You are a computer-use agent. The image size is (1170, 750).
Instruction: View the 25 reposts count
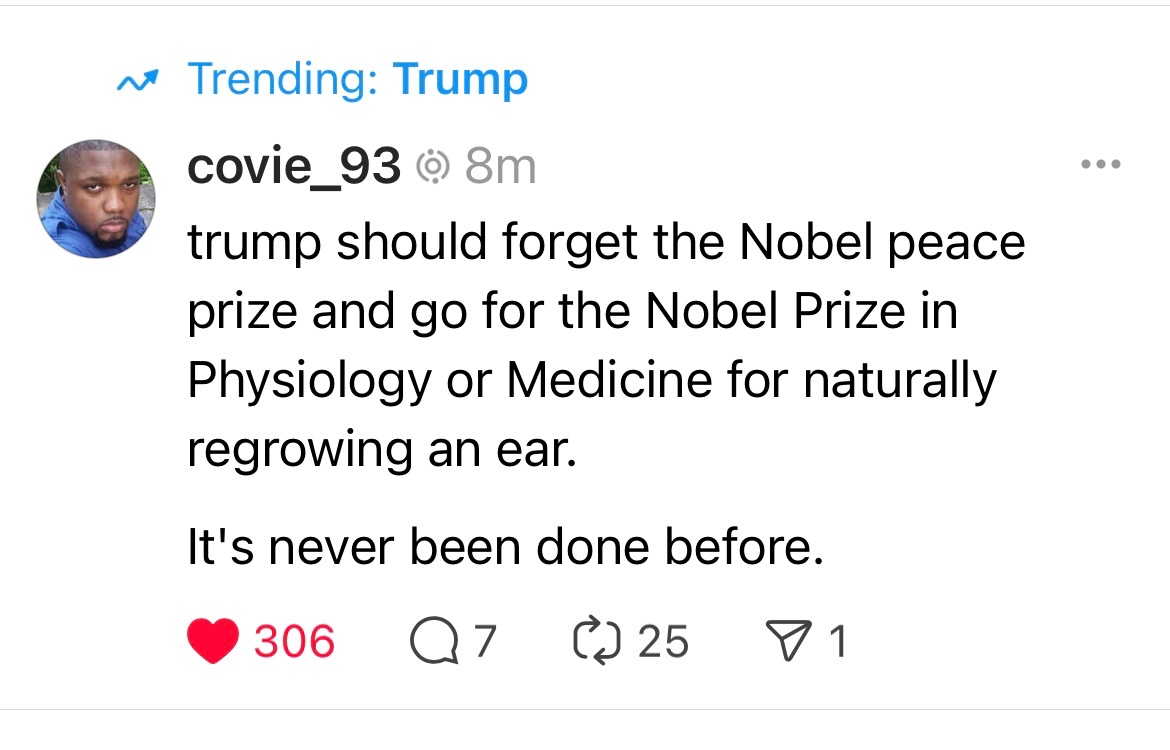pyautogui.click(x=663, y=641)
